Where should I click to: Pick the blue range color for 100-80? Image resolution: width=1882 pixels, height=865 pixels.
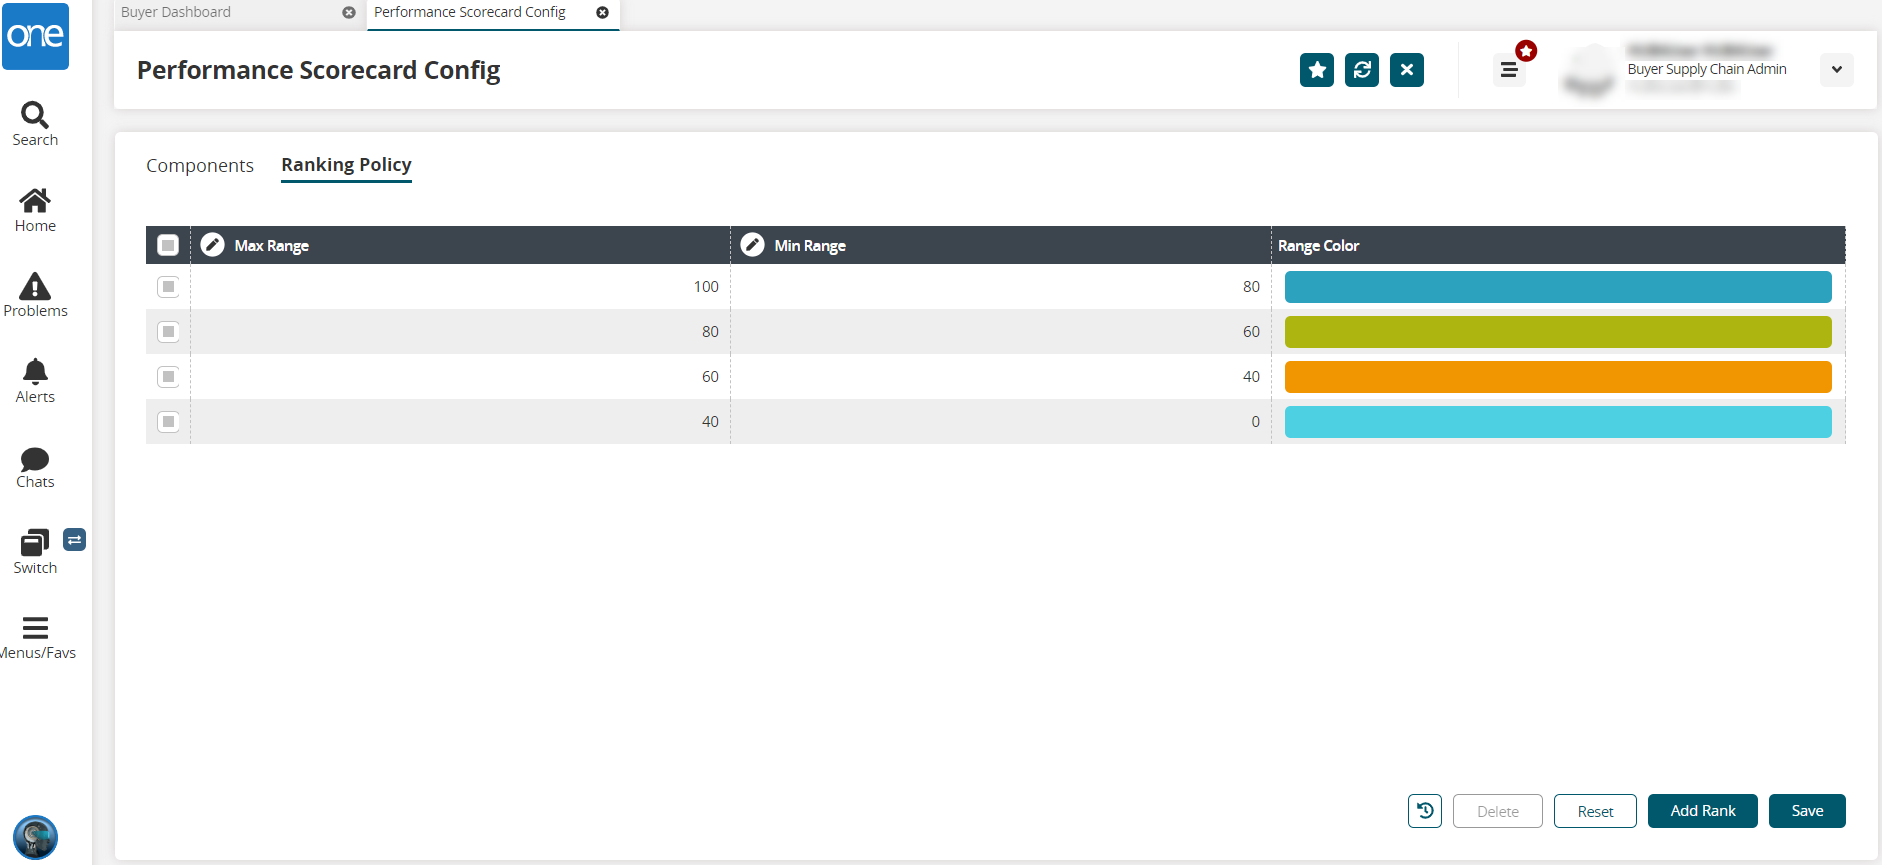point(1558,287)
